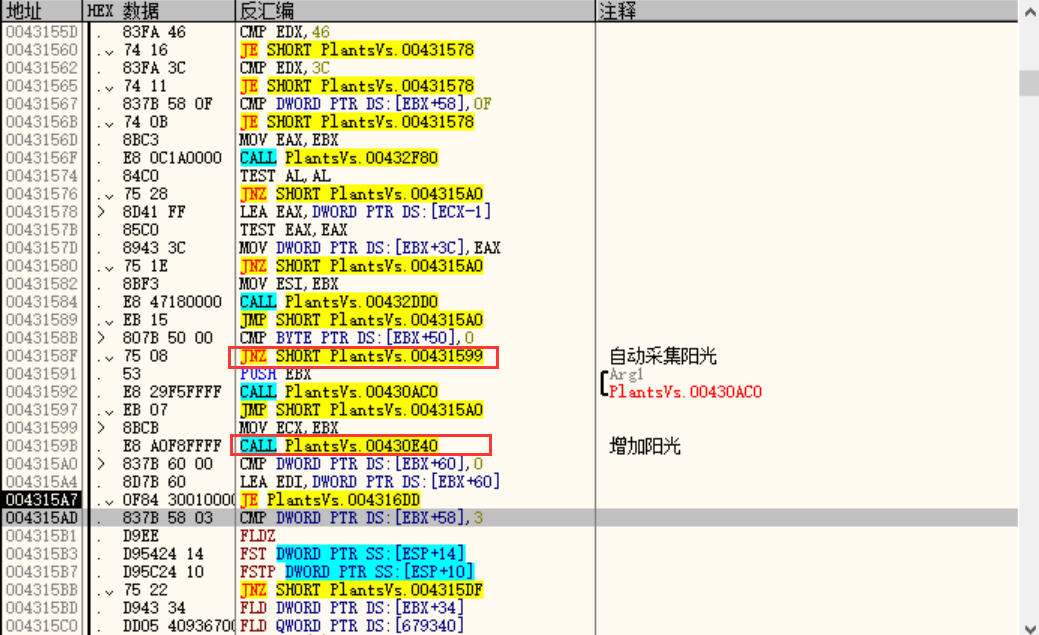Select FST DWORD PTR SS:[ESP+14] instruction
The image size is (1039, 635).
tap(352, 553)
